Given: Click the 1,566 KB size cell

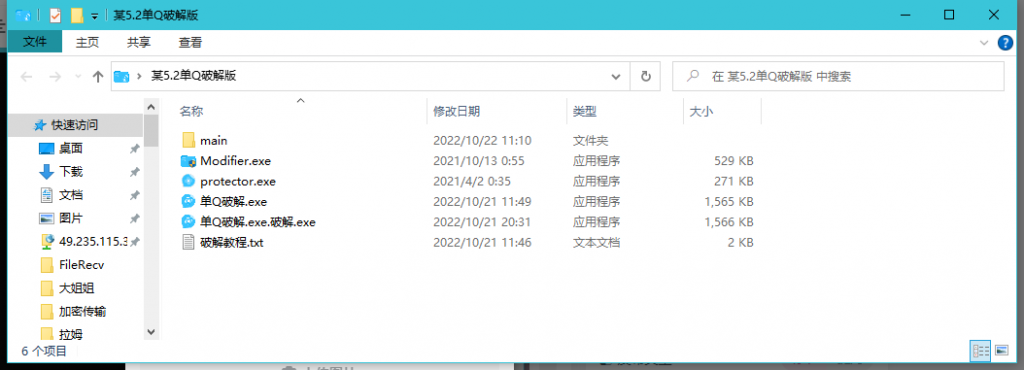Looking at the screenshot, I should pyautogui.click(x=729, y=222).
